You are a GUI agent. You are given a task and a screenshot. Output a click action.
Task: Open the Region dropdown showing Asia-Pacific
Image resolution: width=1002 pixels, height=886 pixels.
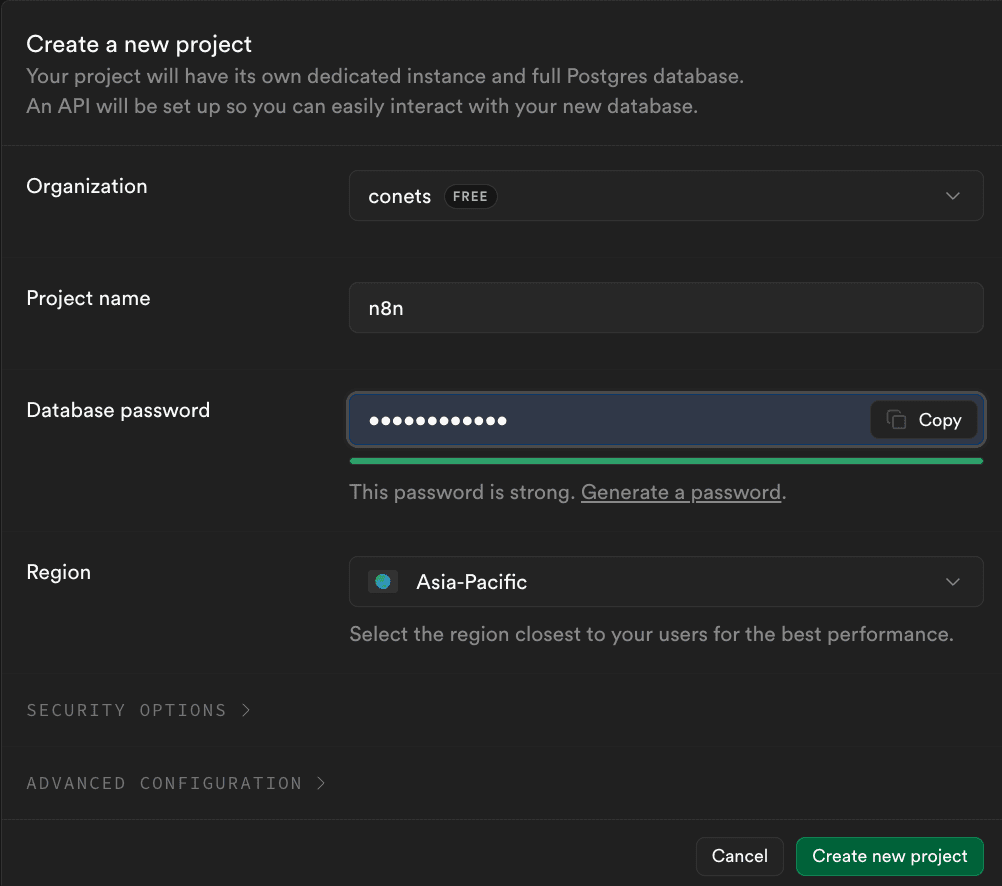[x=666, y=582]
